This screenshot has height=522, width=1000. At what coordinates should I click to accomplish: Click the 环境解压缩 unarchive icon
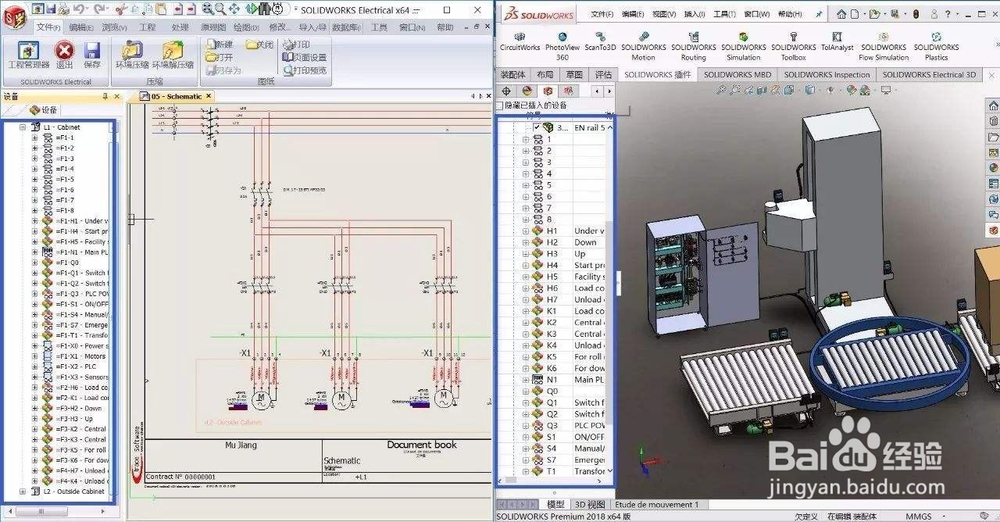click(173, 54)
